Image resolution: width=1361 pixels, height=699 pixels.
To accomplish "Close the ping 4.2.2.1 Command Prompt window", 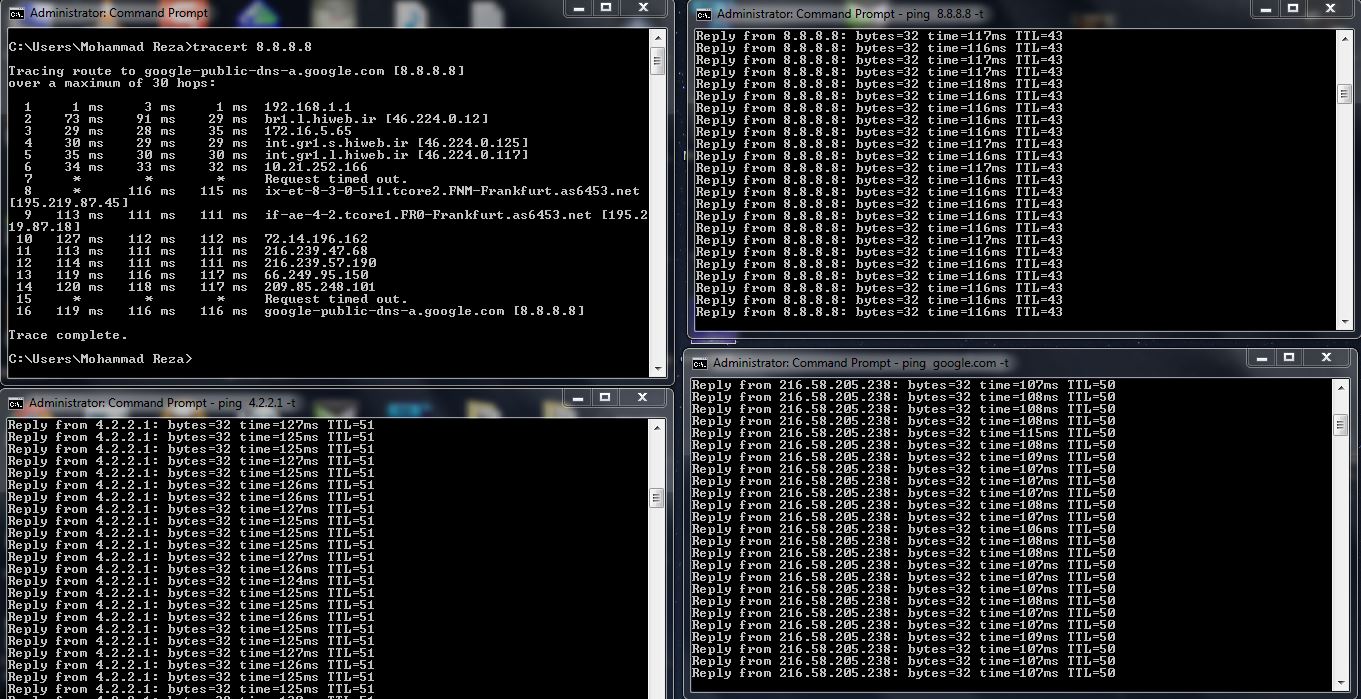I will click(642, 397).
